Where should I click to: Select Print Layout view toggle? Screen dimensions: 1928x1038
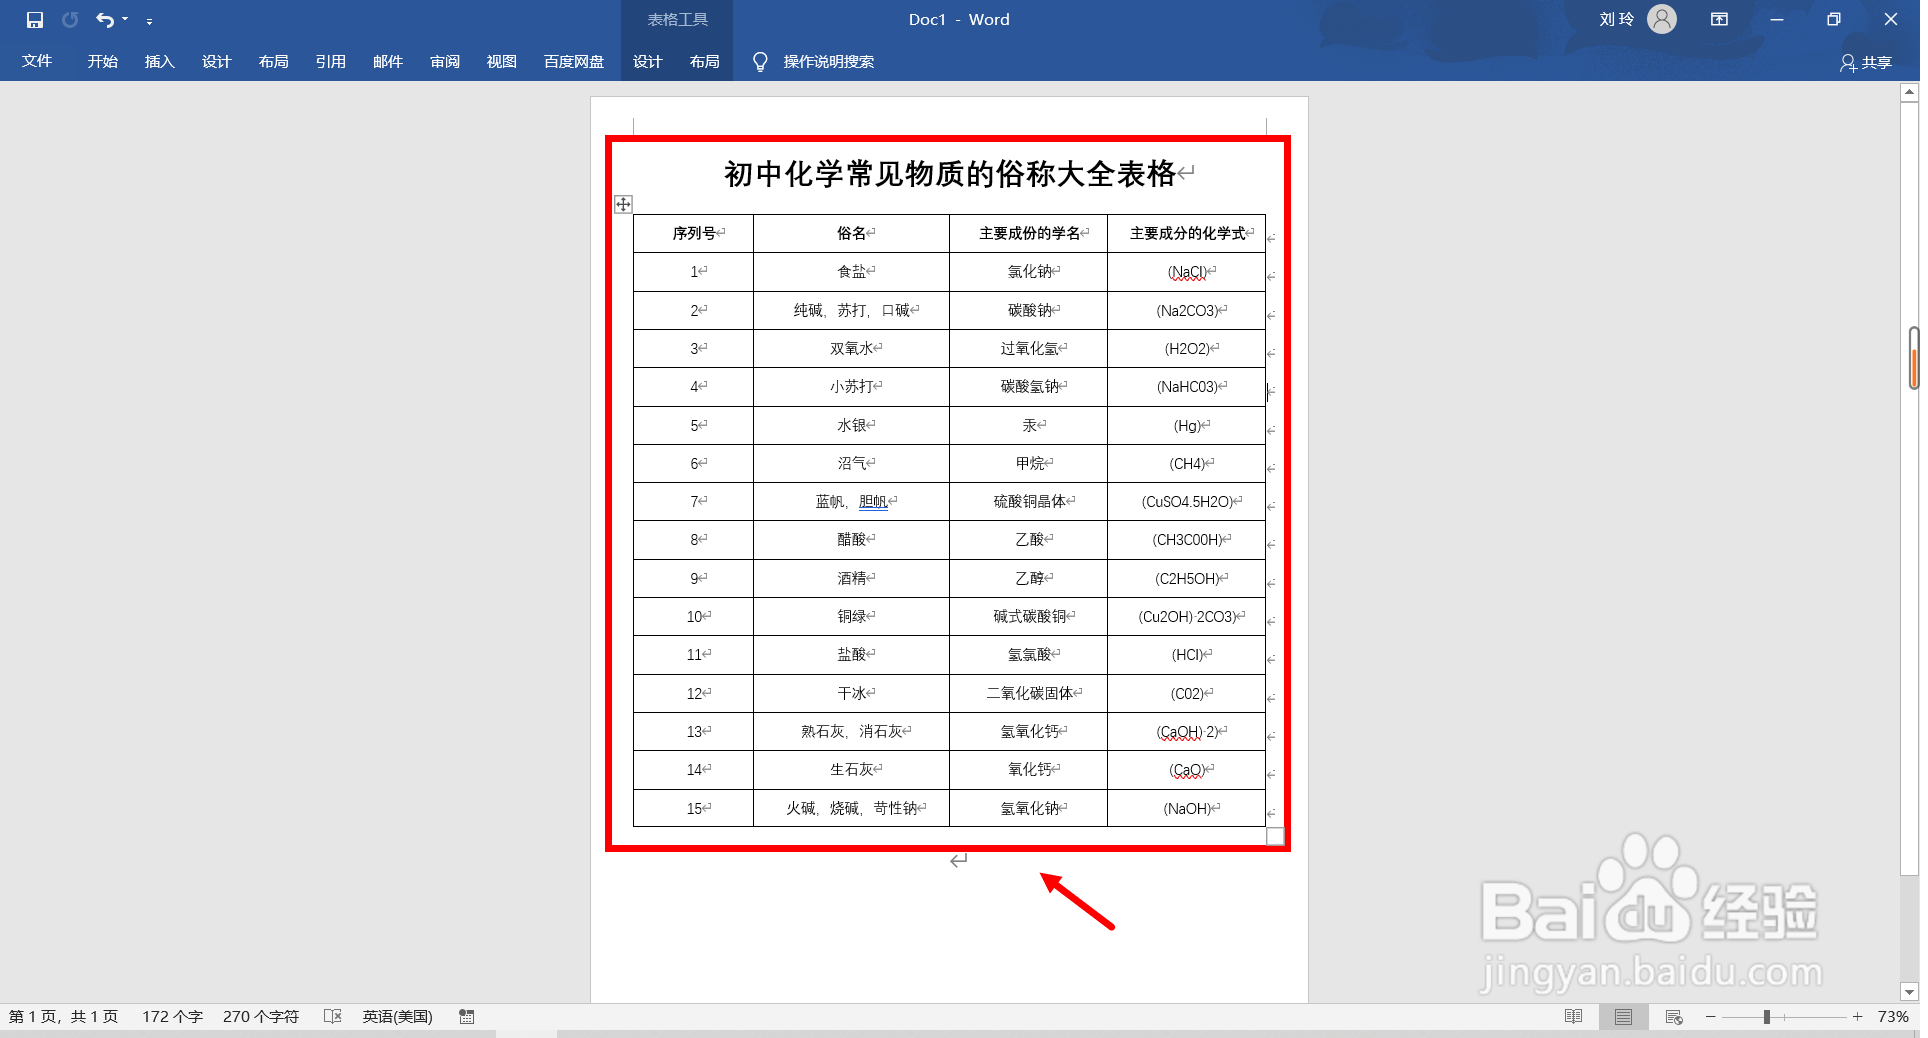(x=1623, y=1016)
